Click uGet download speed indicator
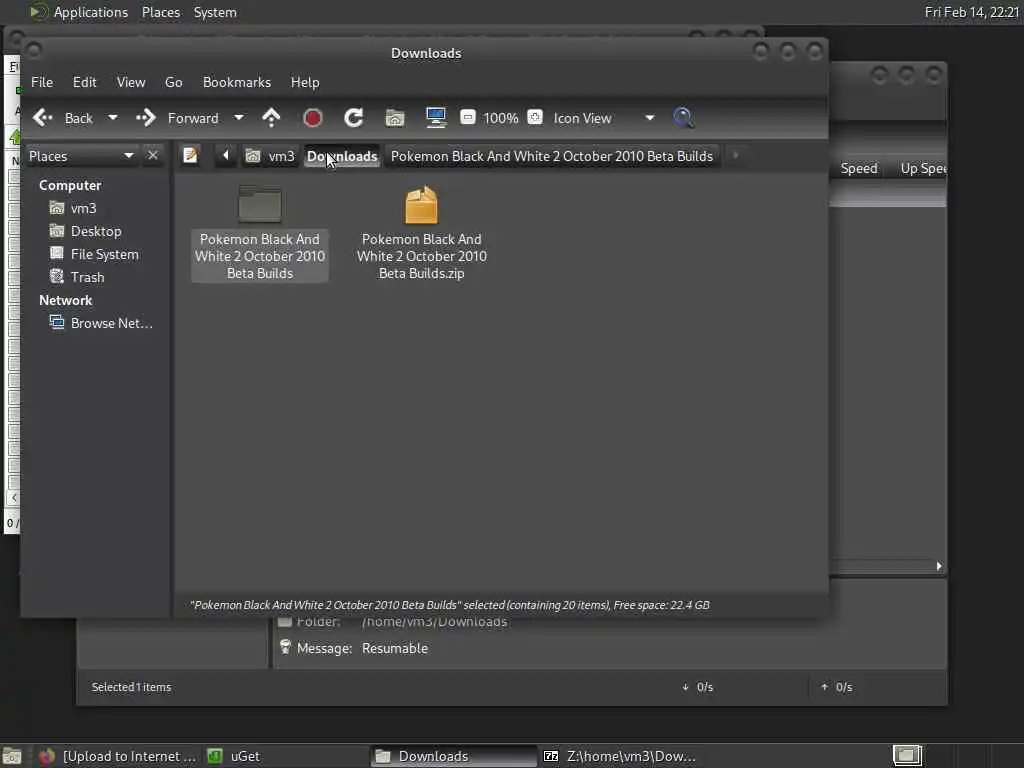This screenshot has width=1024, height=768. tap(697, 687)
